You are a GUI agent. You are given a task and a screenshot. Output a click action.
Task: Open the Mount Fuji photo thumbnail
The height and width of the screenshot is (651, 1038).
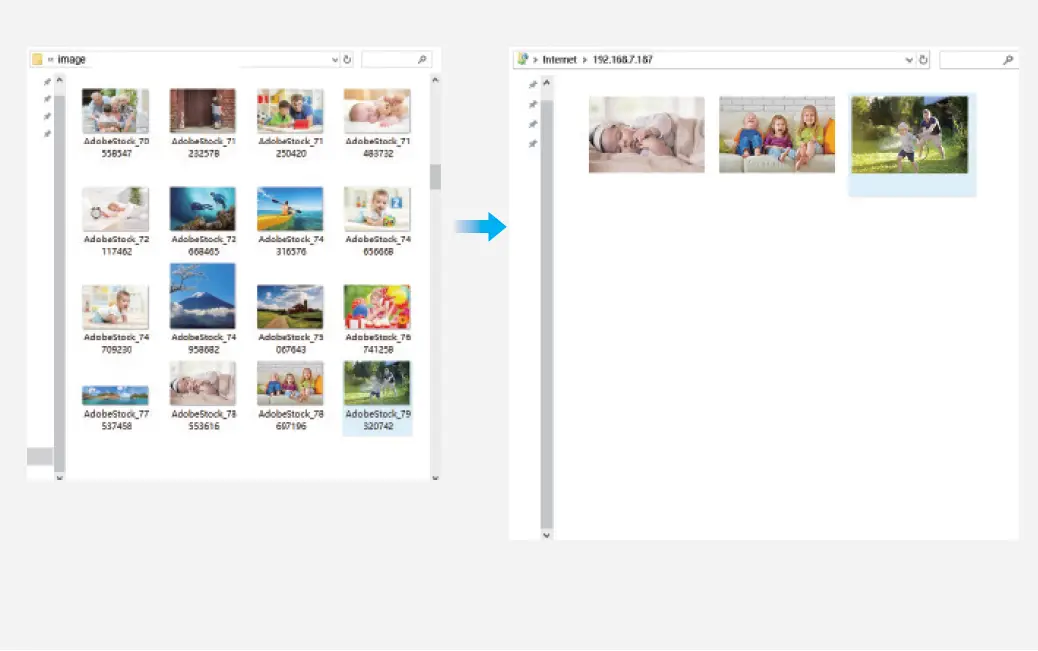202,296
